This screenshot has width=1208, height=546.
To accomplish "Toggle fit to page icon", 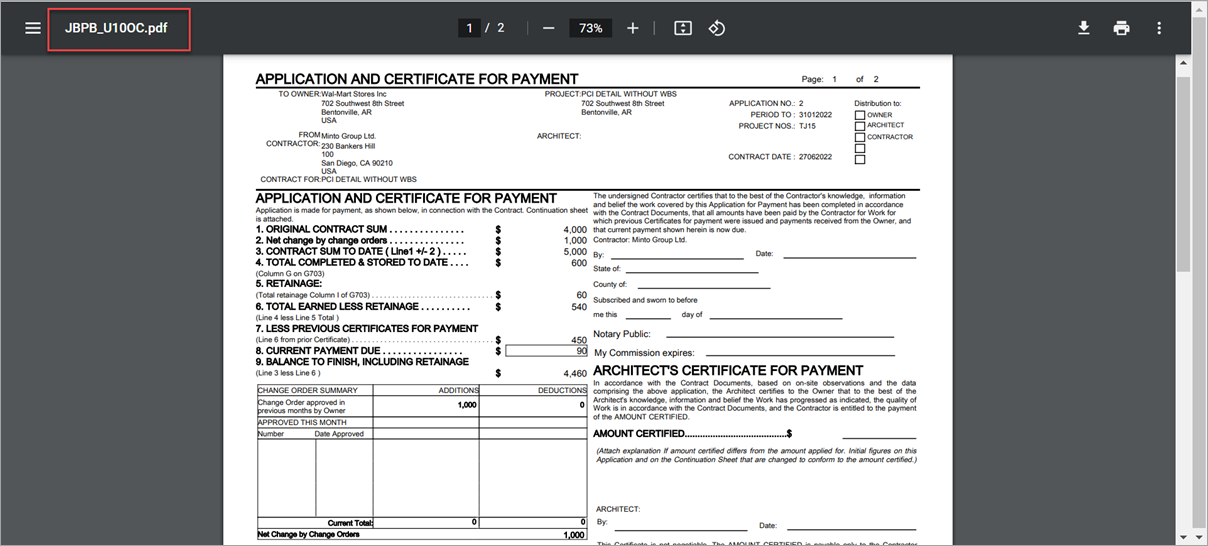I will (x=683, y=28).
